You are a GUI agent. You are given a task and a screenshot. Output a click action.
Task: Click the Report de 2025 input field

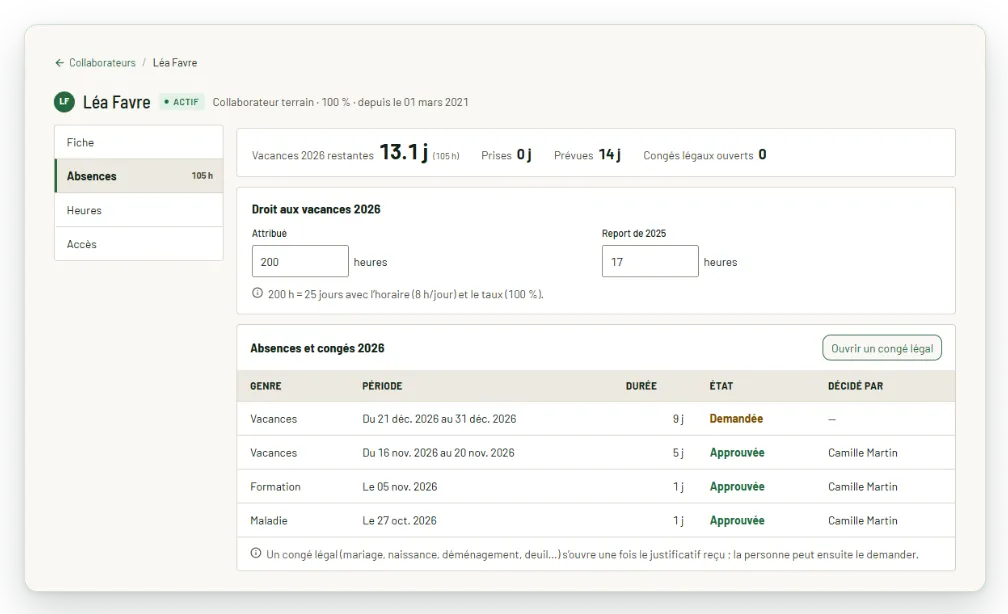pyautogui.click(x=650, y=262)
